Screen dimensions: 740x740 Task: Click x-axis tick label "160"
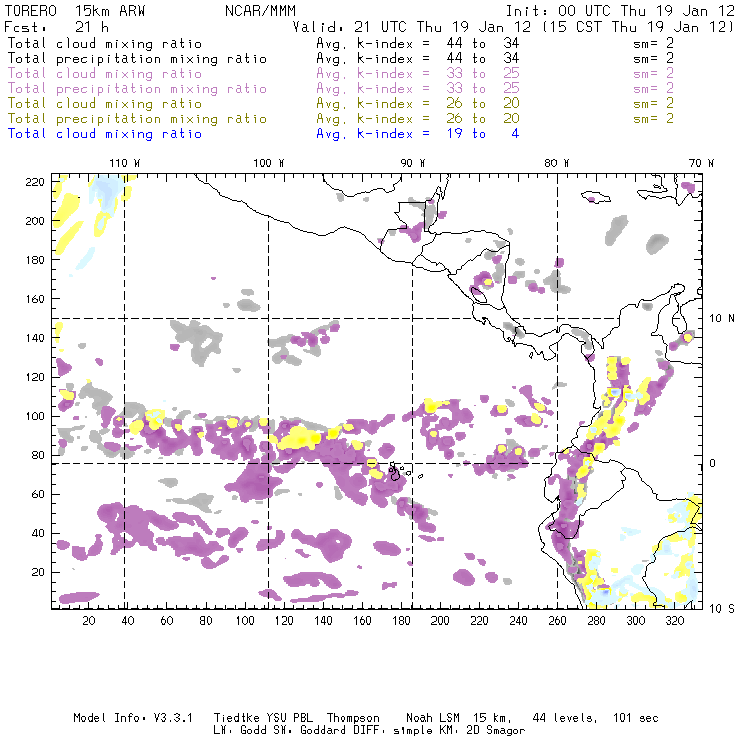pyautogui.click(x=362, y=621)
